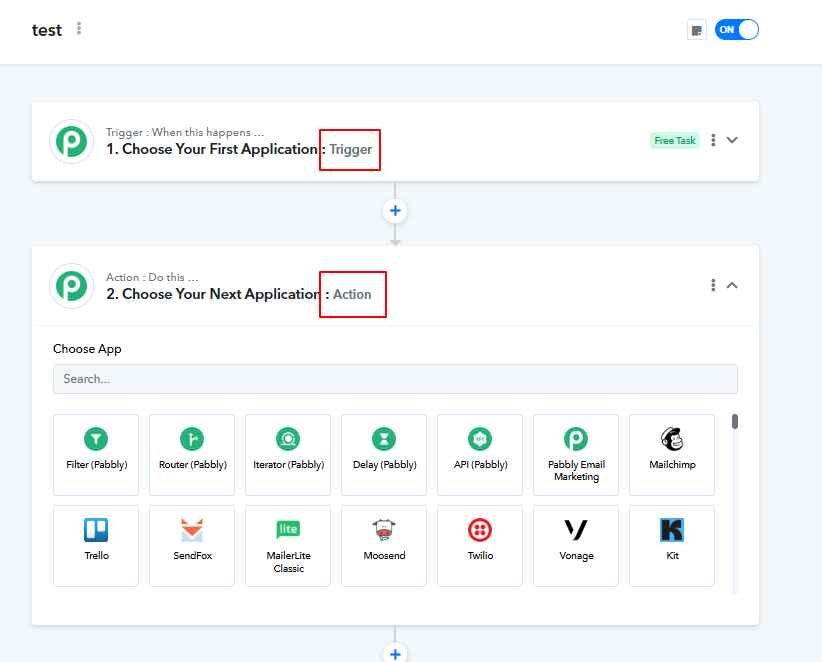Click the trigger step Pabbly logo
Image resolution: width=822 pixels, height=662 pixels.
point(71,142)
